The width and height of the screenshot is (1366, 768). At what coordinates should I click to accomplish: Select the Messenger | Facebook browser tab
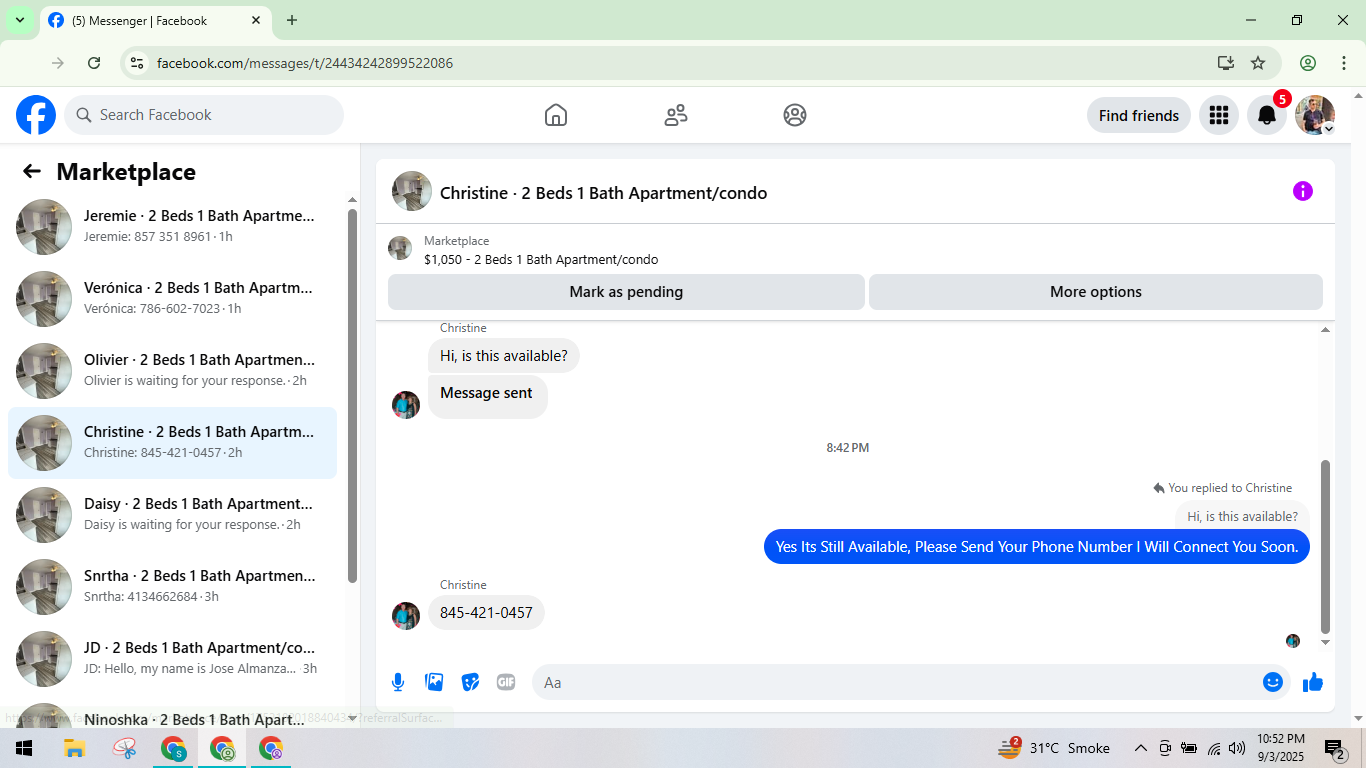tap(155, 20)
